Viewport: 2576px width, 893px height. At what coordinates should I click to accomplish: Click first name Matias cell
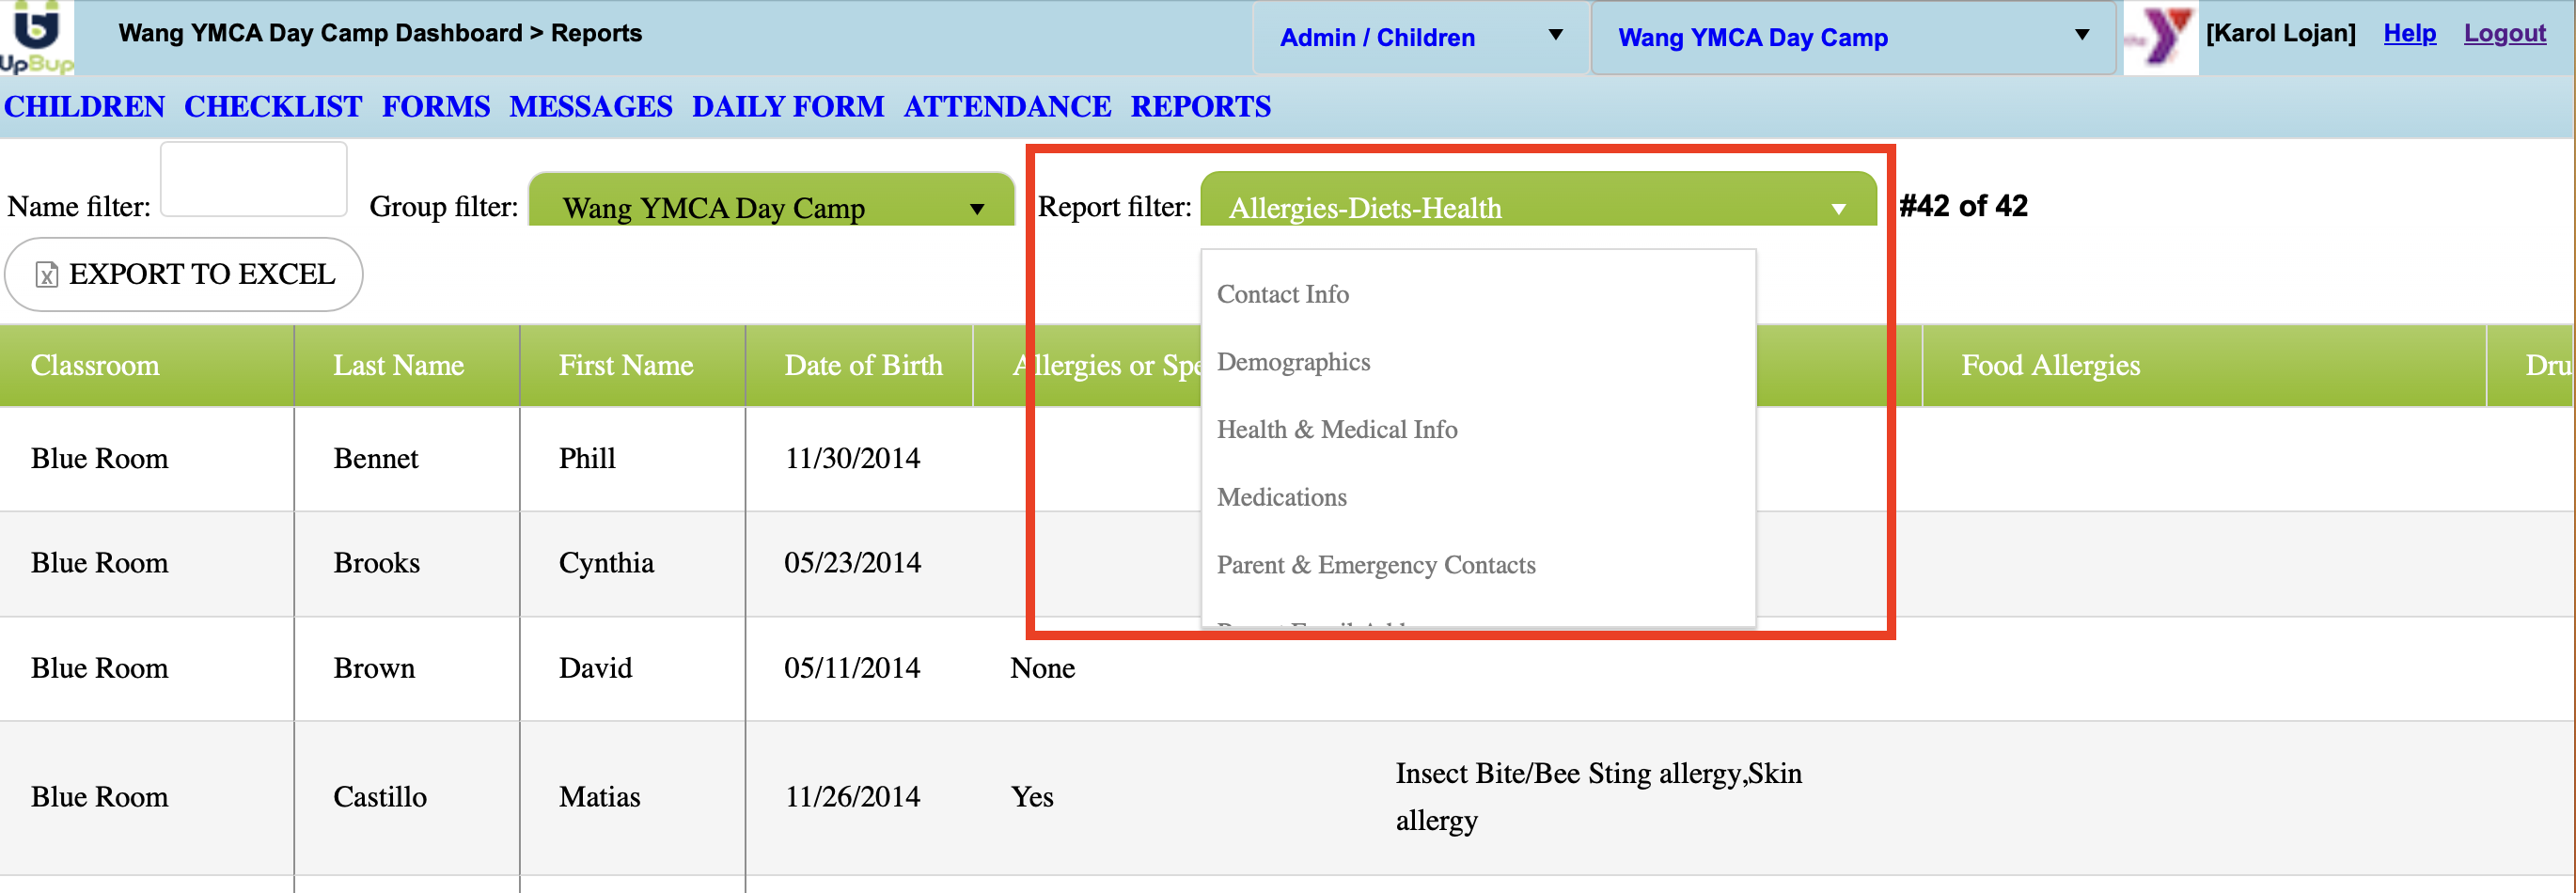coord(599,797)
